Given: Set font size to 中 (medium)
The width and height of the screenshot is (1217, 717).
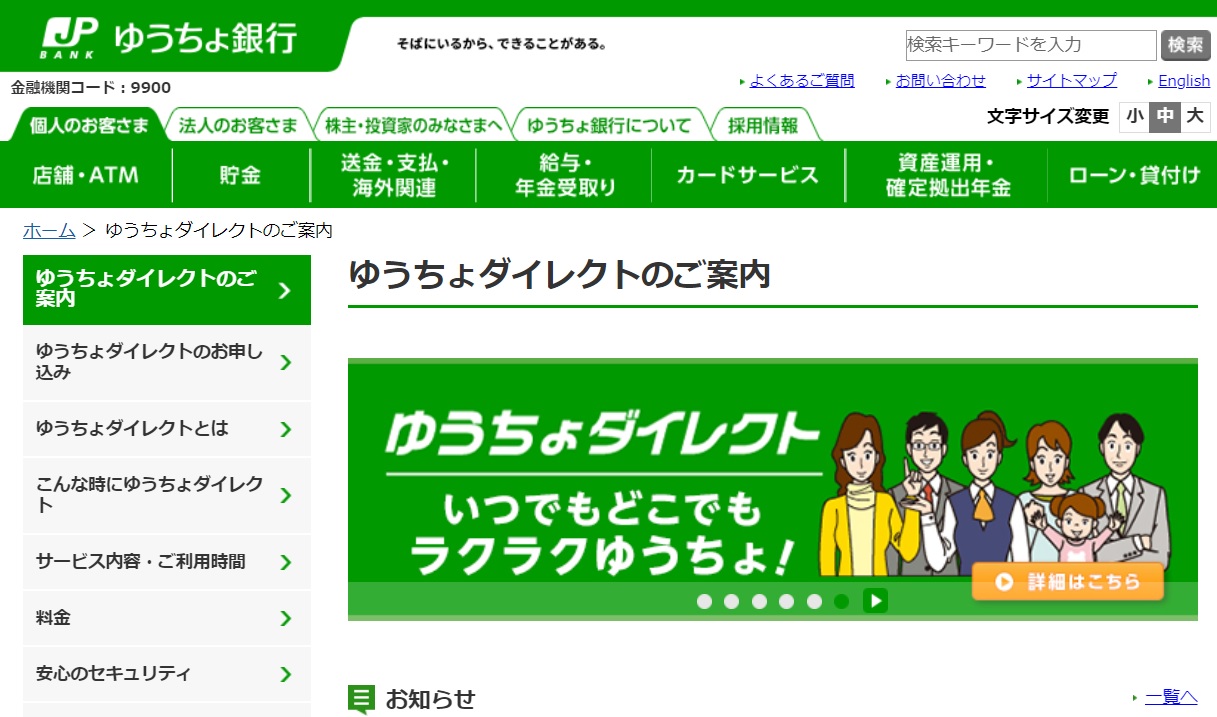Looking at the screenshot, I should [1165, 116].
